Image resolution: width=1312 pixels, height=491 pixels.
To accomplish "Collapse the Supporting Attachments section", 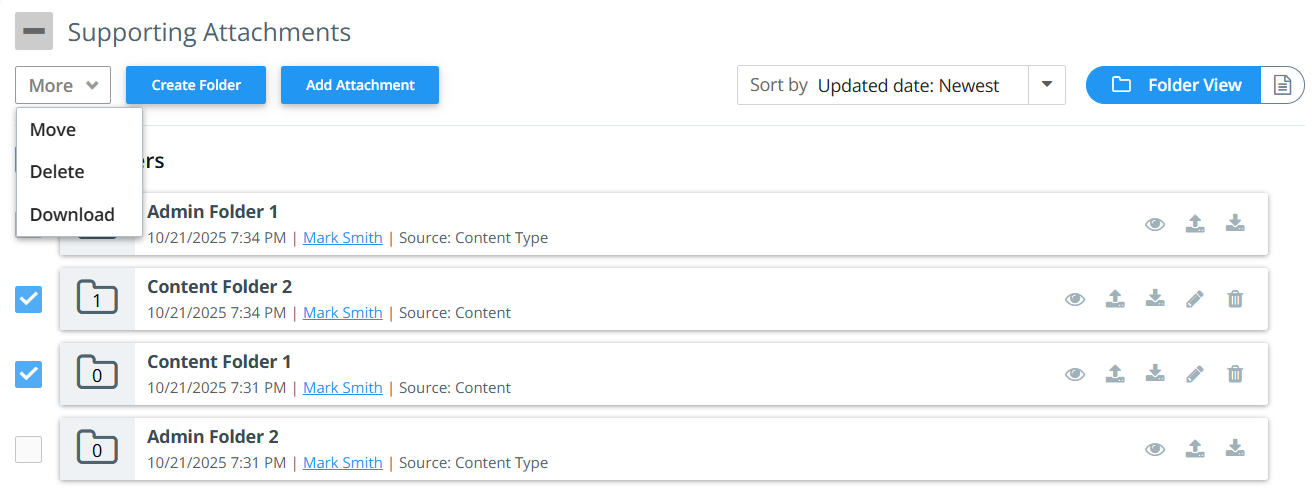I will tap(34, 32).
